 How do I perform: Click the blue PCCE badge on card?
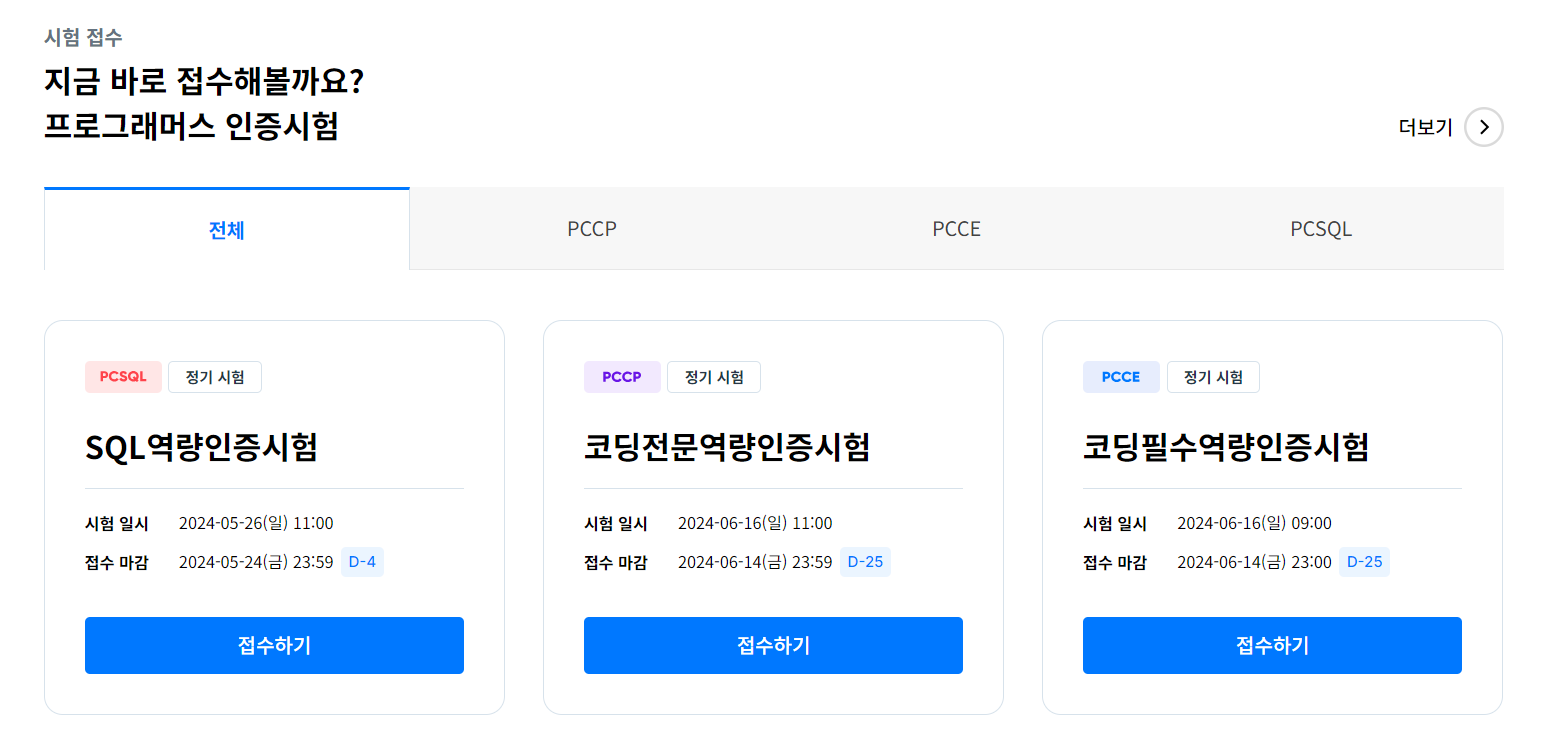(1121, 377)
